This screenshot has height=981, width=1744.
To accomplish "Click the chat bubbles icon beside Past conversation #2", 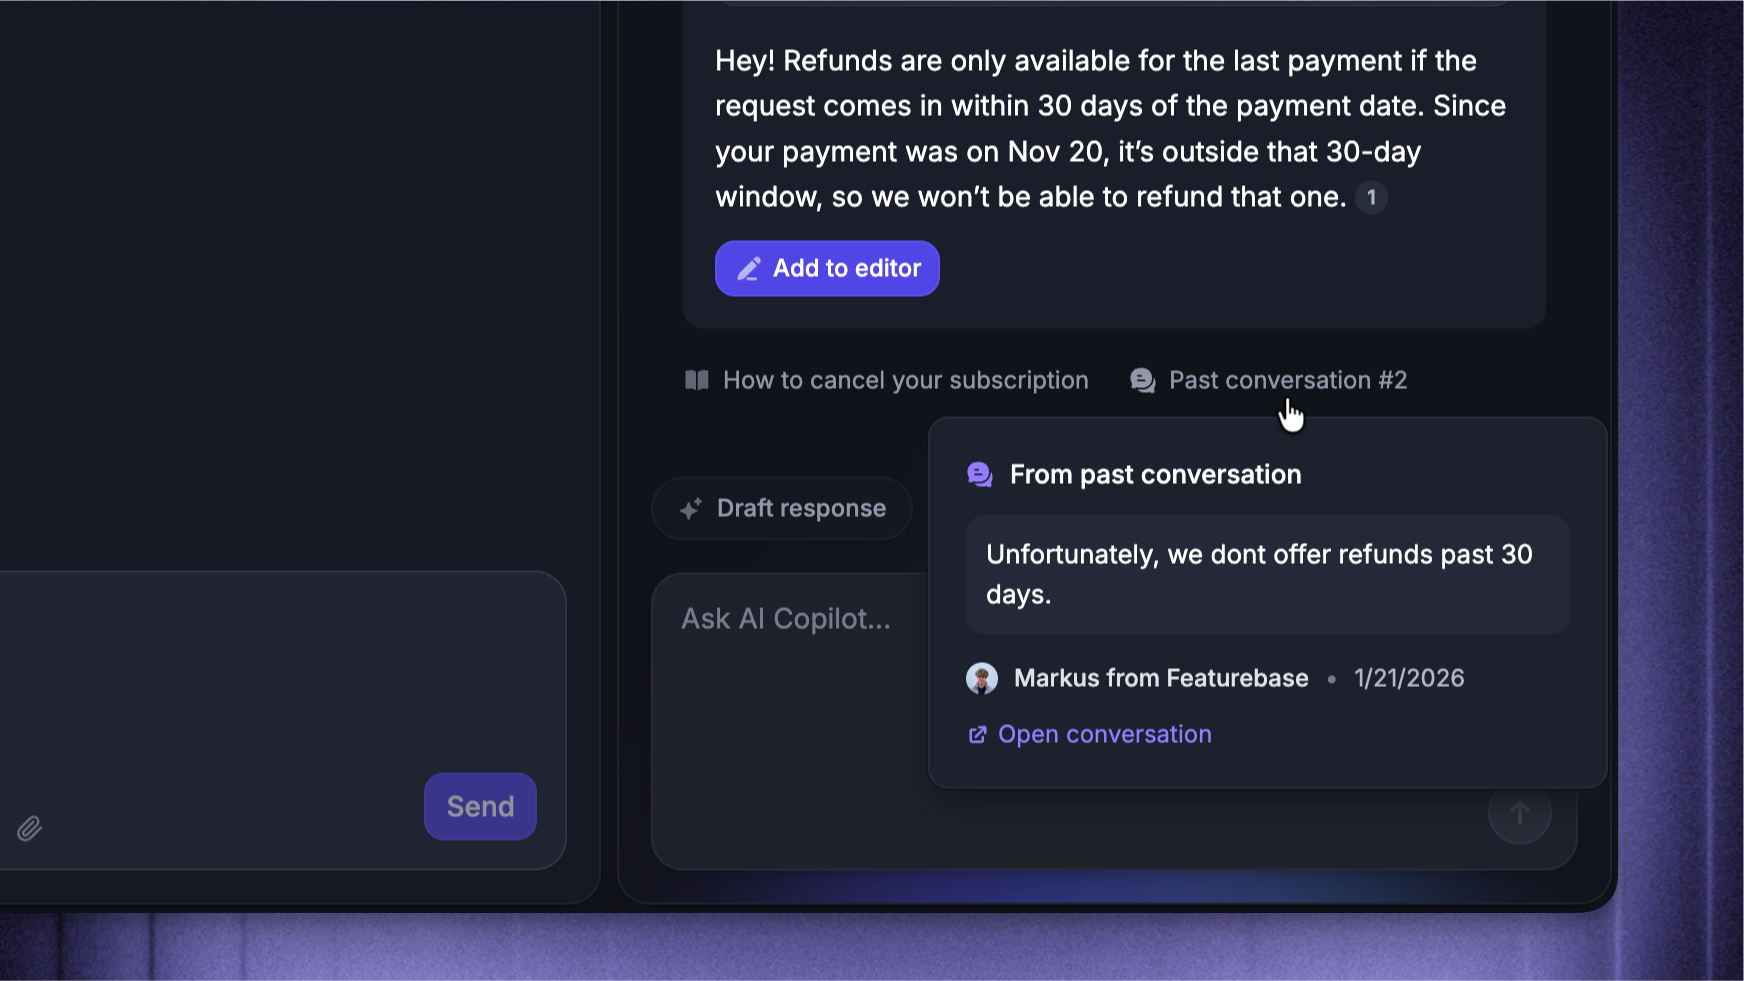I will [1143, 380].
